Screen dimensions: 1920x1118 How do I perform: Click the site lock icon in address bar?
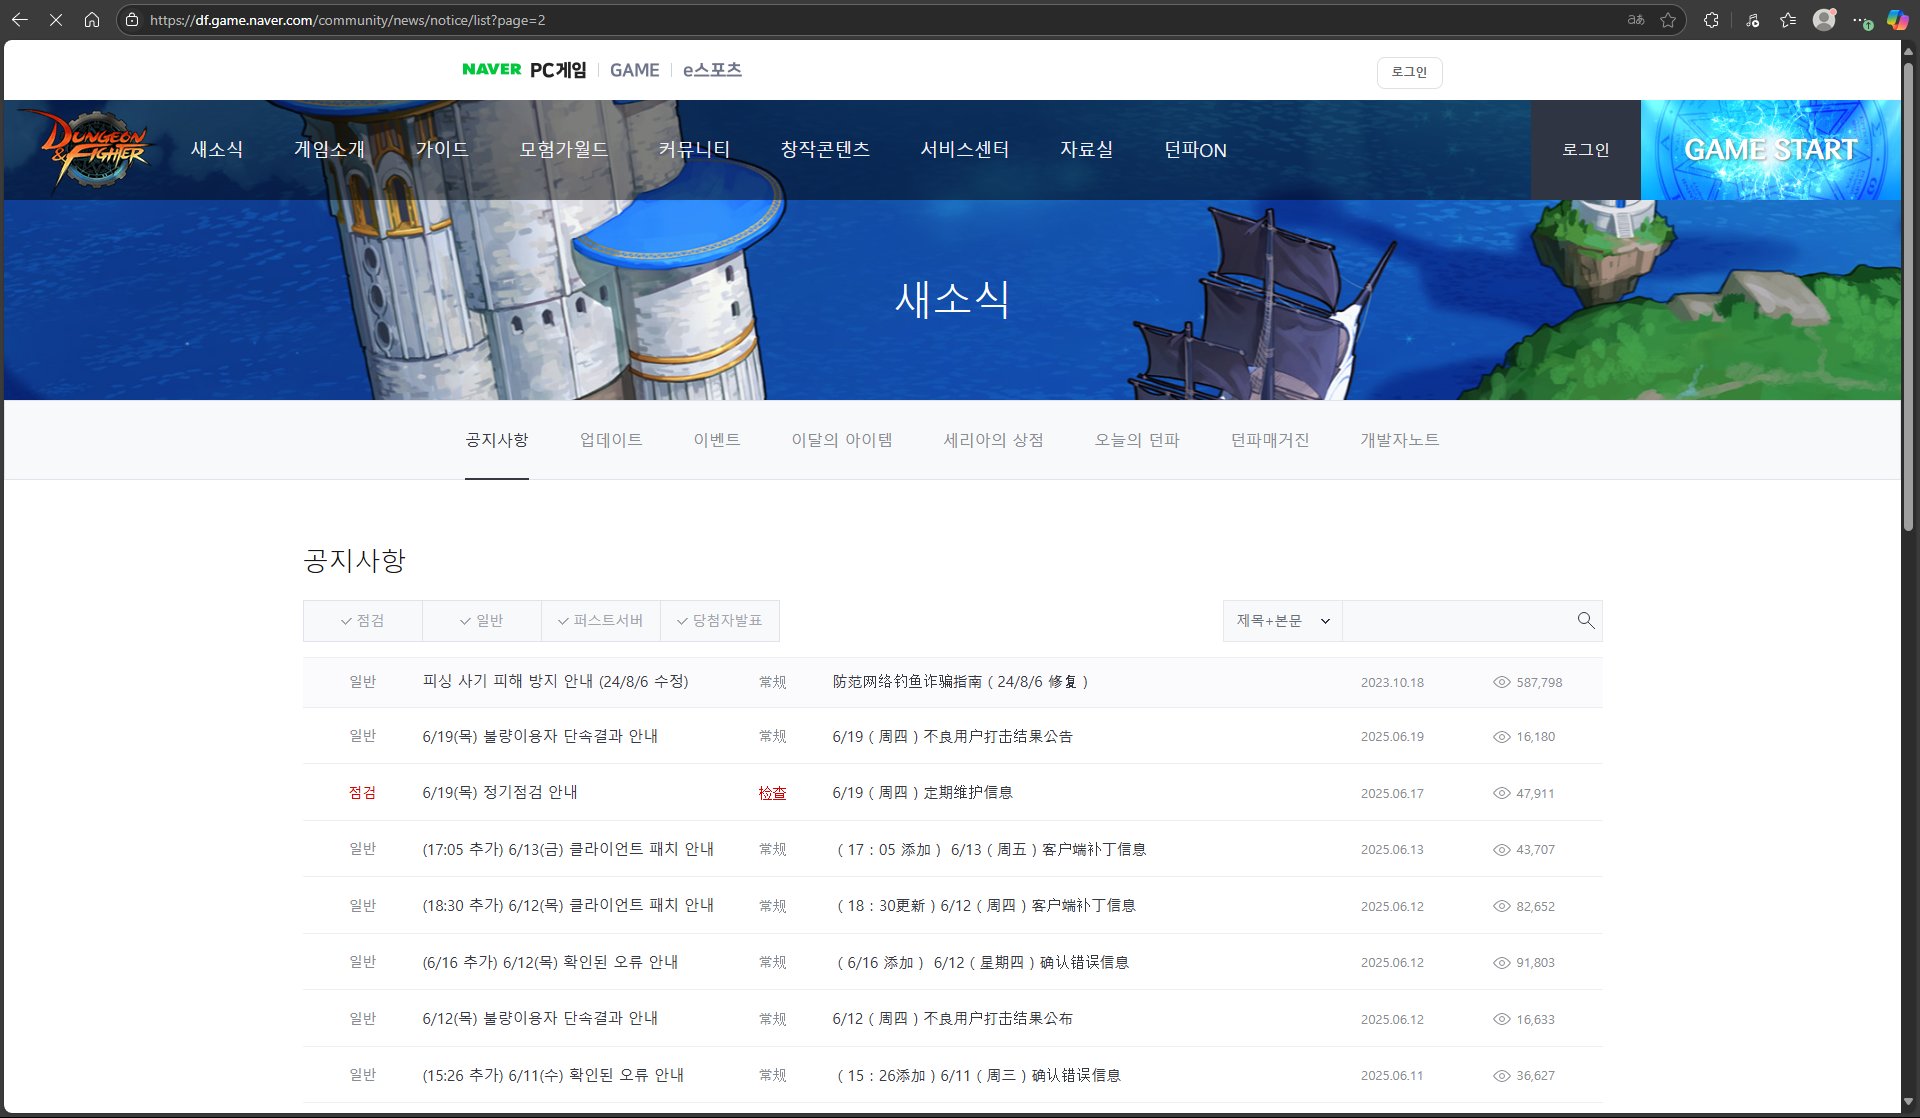tap(132, 20)
